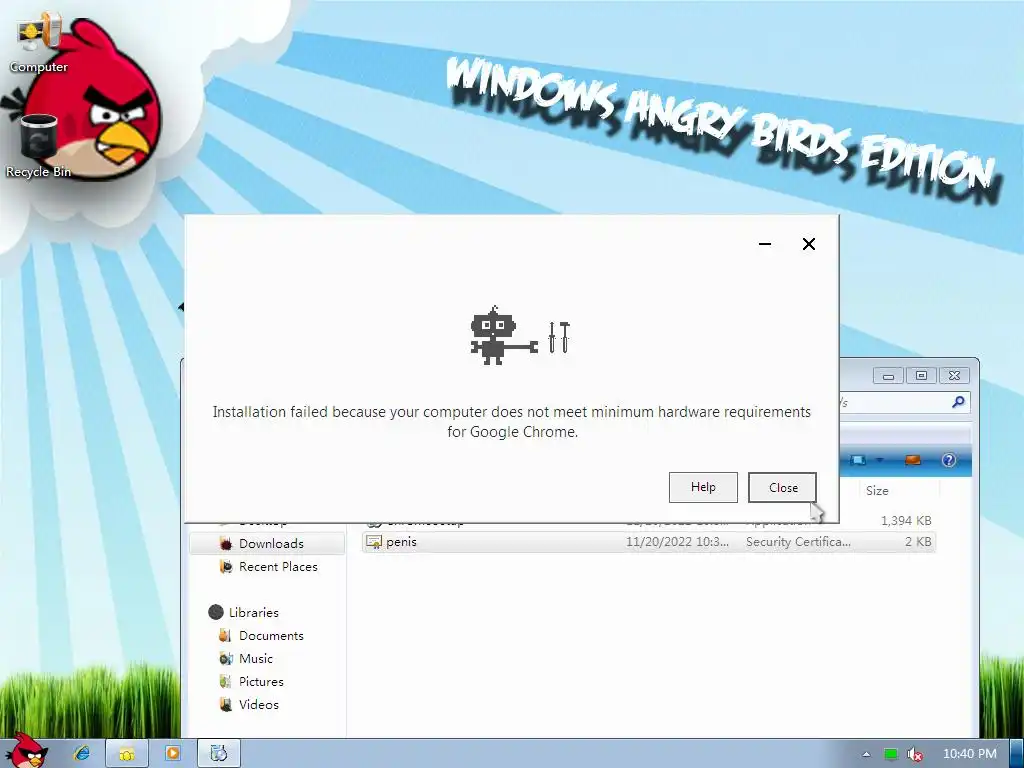Open the clock showing 10:40 PM
The image size is (1024, 768).
tap(969, 754)
